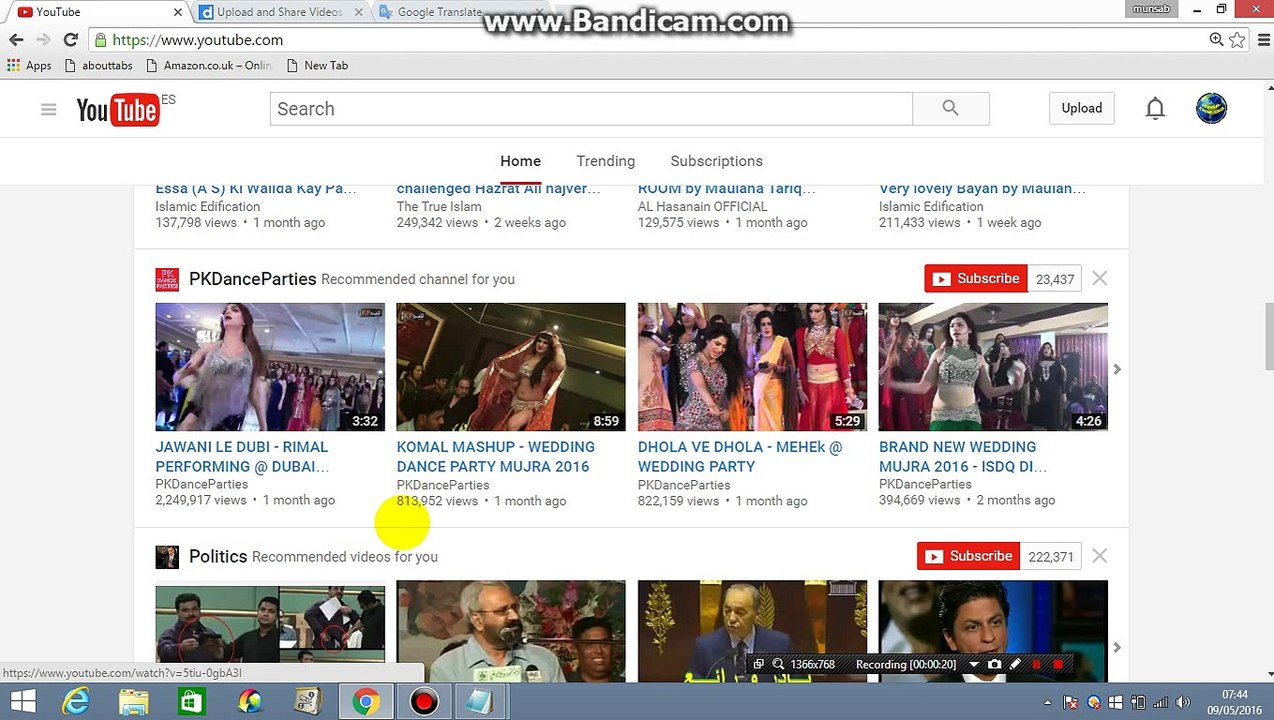
Task: Open KOMAL MASHUP video title link
Action: (x=495, y=457)
